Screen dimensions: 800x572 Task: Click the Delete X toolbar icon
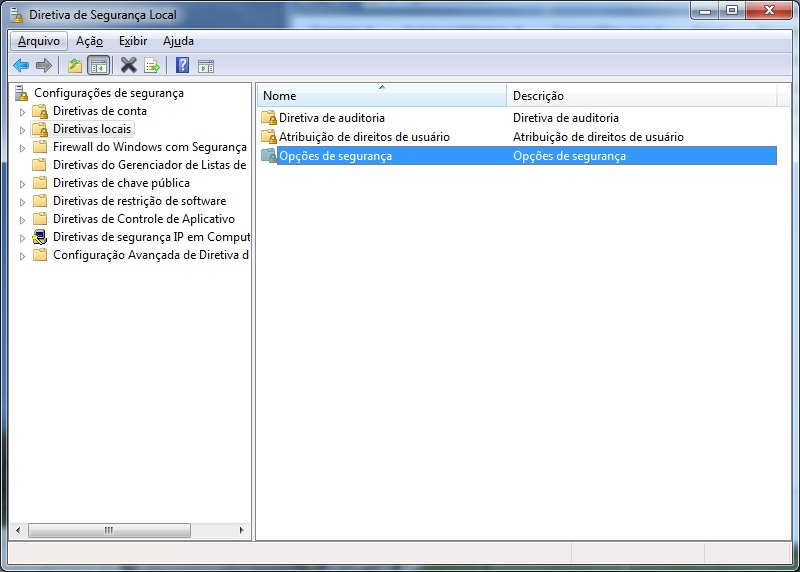[129, 65]
